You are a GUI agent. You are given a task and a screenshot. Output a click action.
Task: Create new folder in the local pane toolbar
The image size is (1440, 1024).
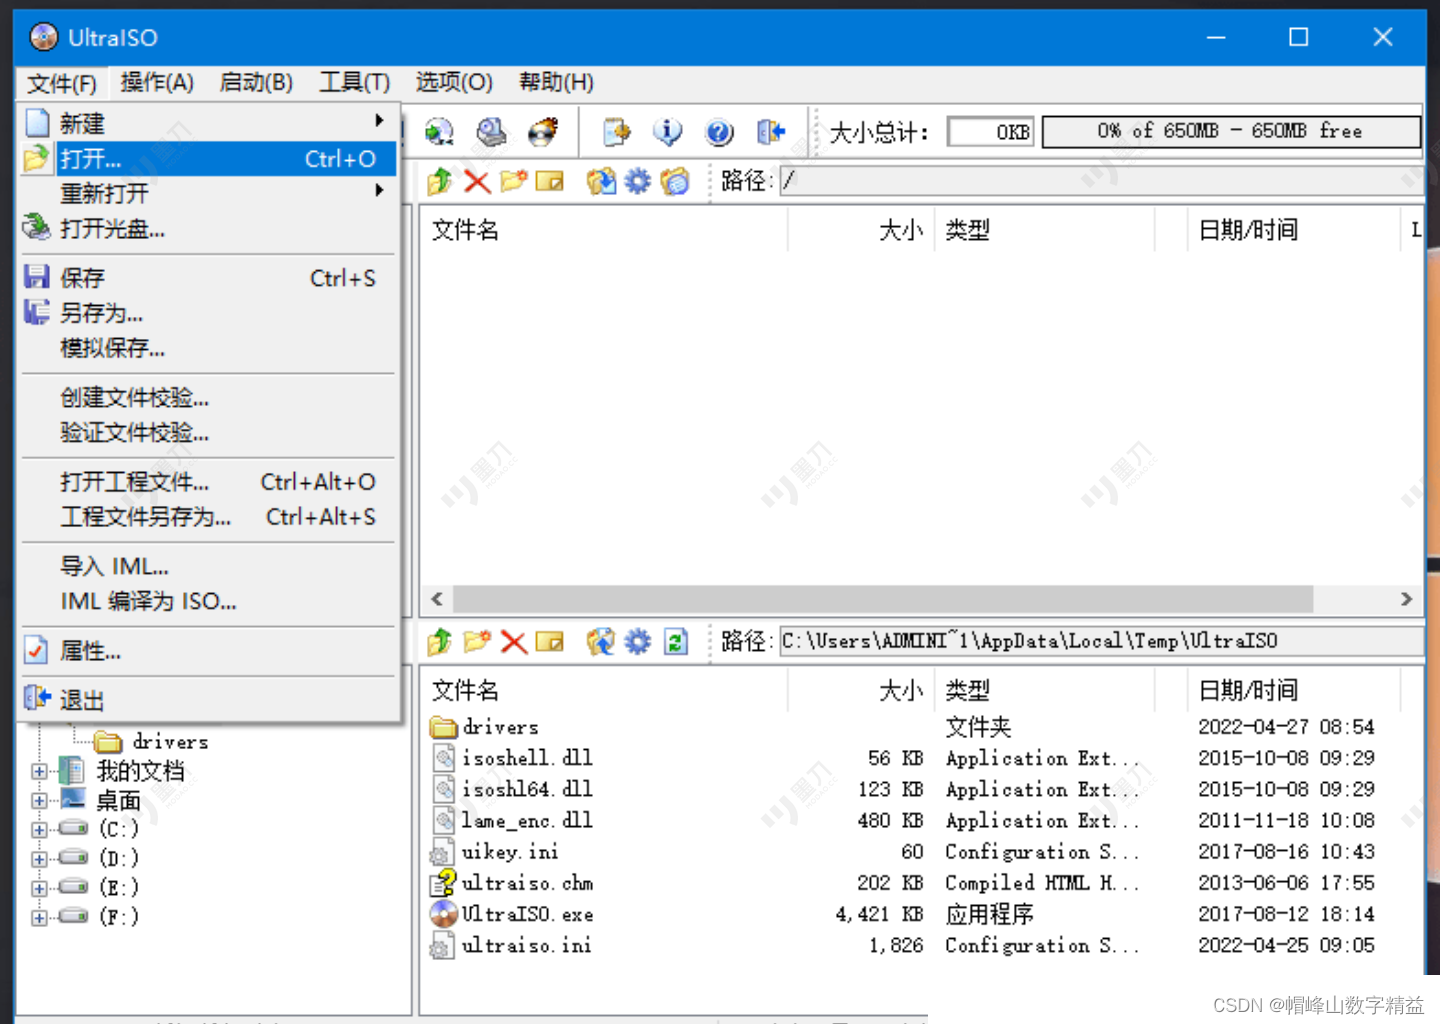pos(477,641)
